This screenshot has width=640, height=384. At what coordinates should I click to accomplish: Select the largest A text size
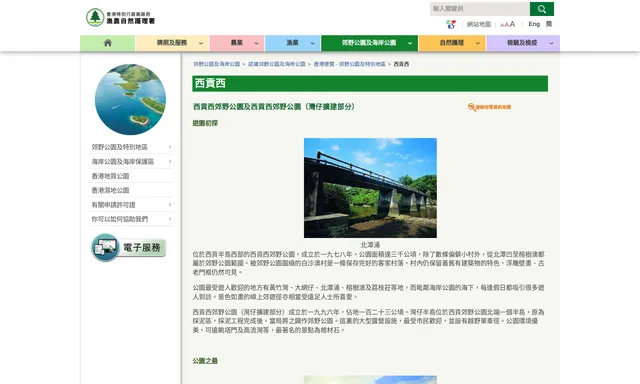512,24
